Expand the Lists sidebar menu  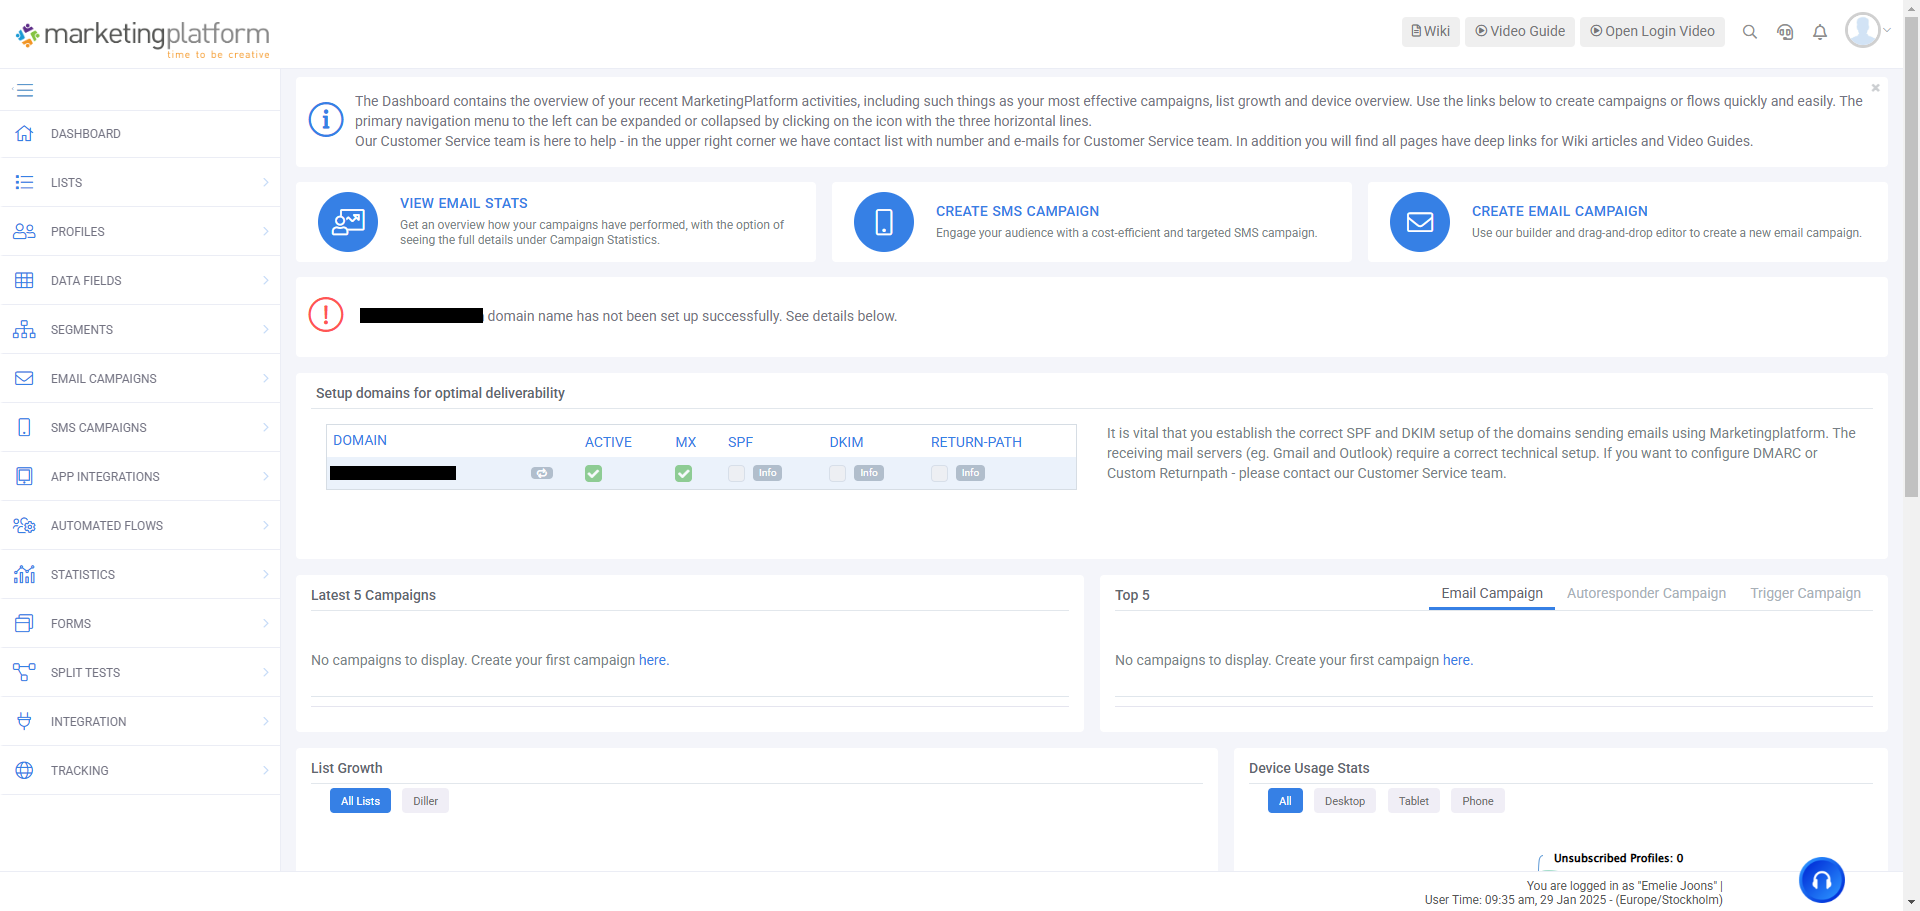point(140,183)
